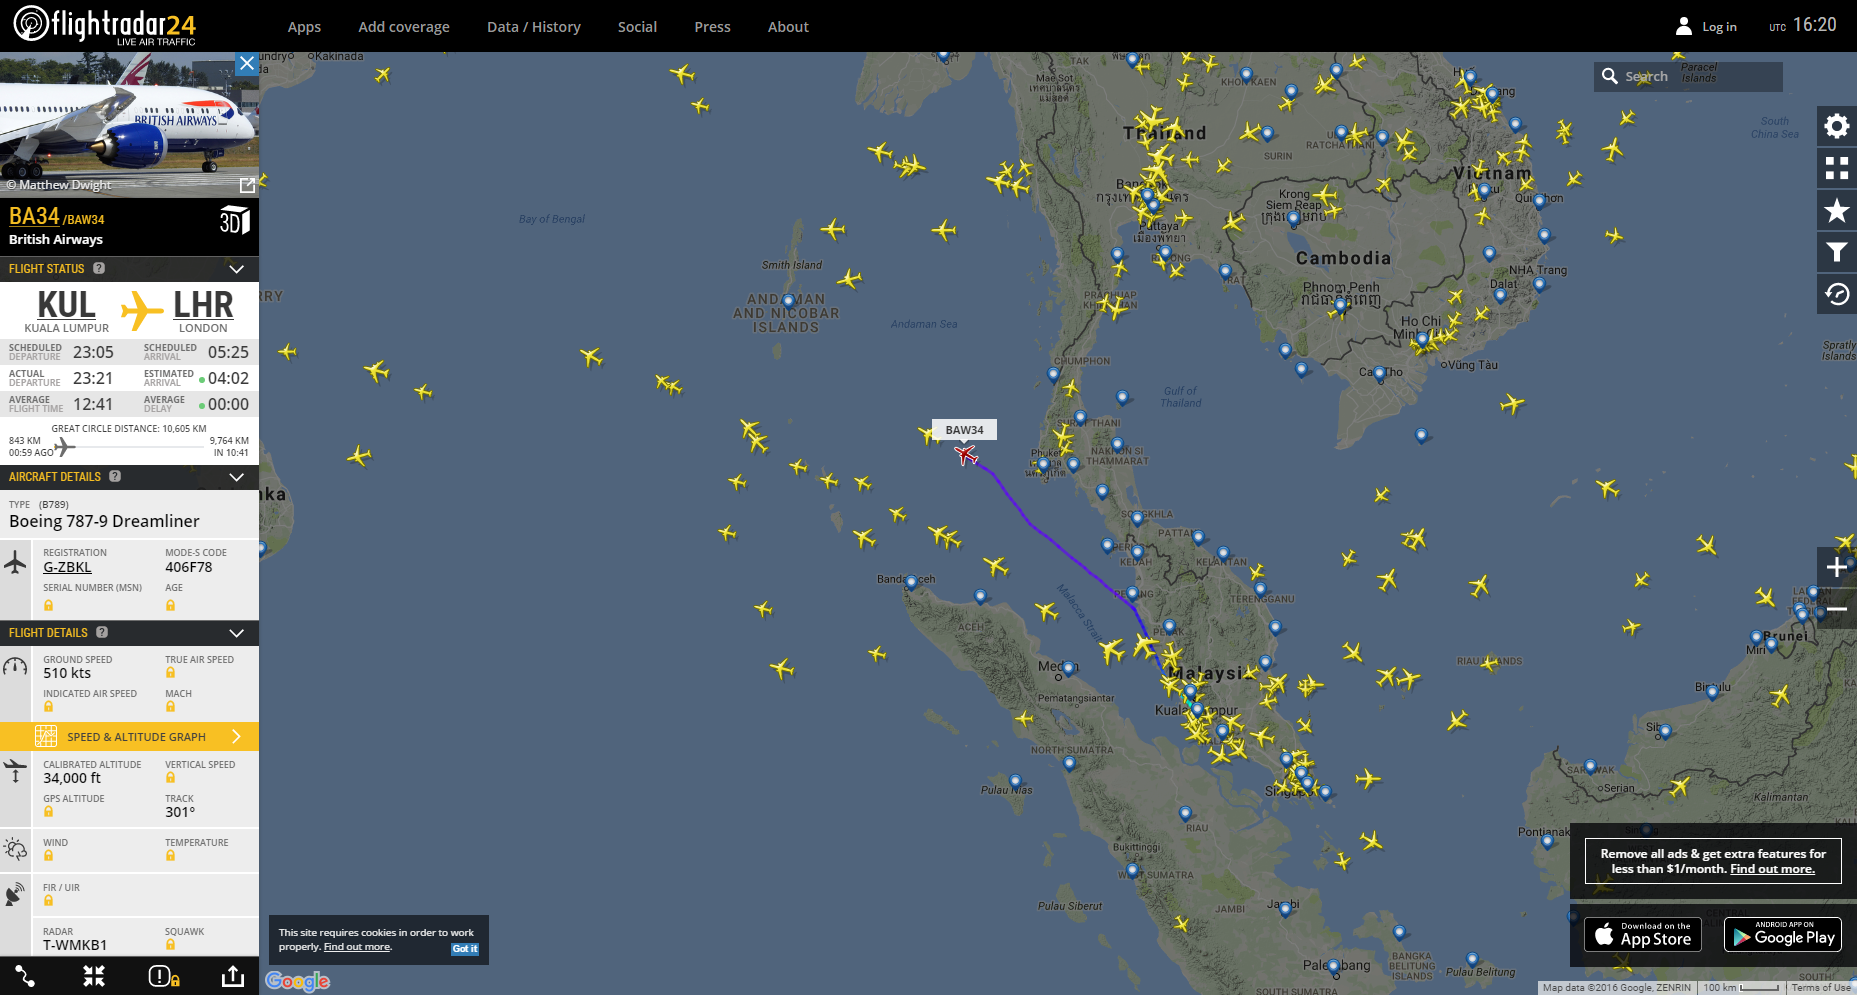Expand the Speed & Altitude Graph
Viewport: 1857px width, 995px height.
(x=129, y=736)
